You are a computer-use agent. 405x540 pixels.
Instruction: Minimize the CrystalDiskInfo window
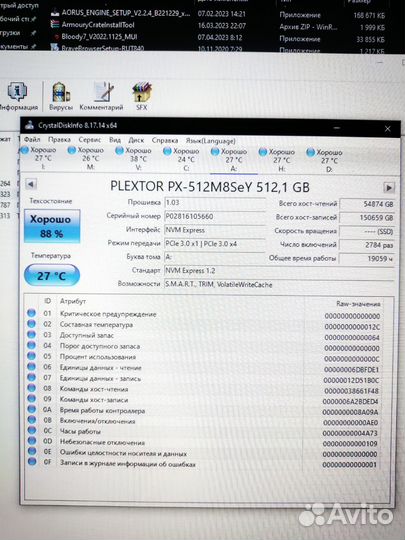point(337,128)
